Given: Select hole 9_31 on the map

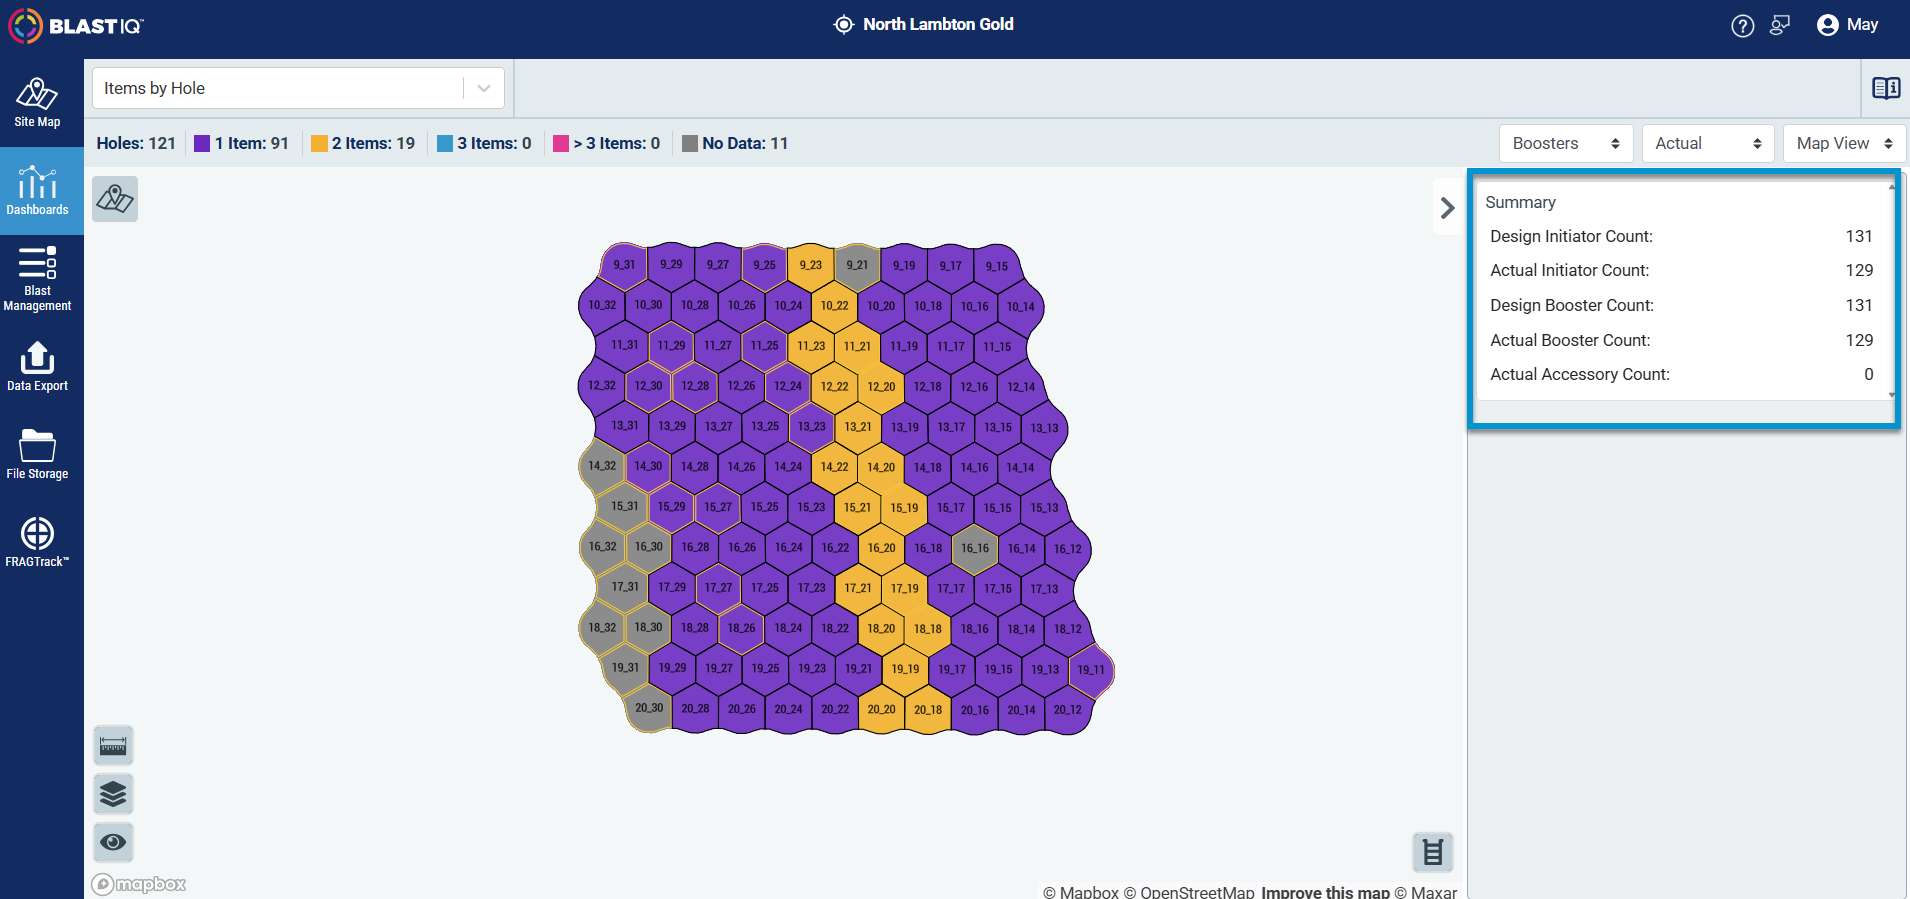Looking at the screenshot, I should [624, 265].
